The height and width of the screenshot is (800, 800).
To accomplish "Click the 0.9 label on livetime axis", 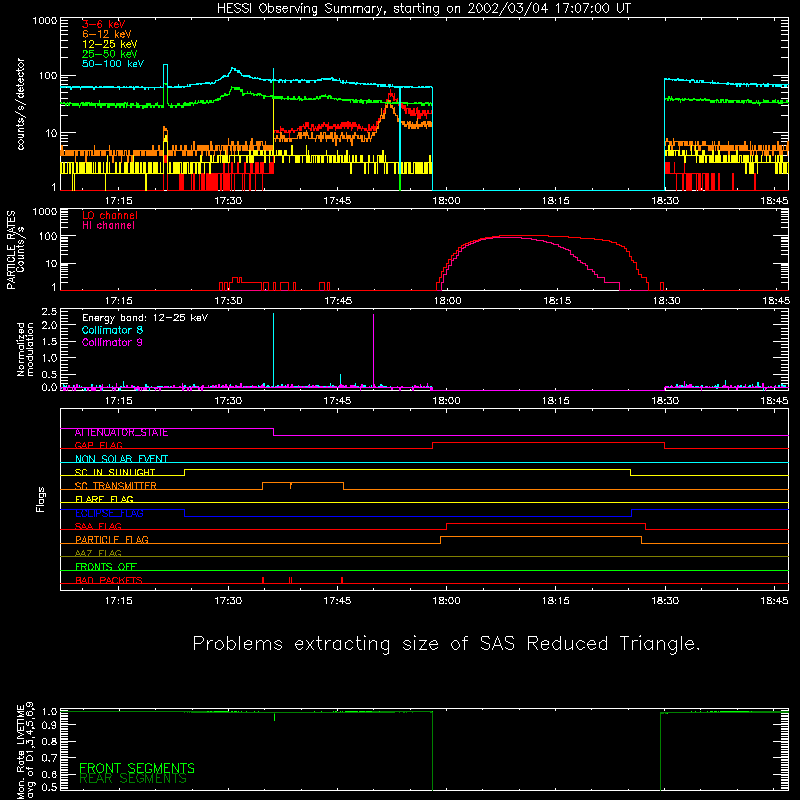I will pos(49,724).
